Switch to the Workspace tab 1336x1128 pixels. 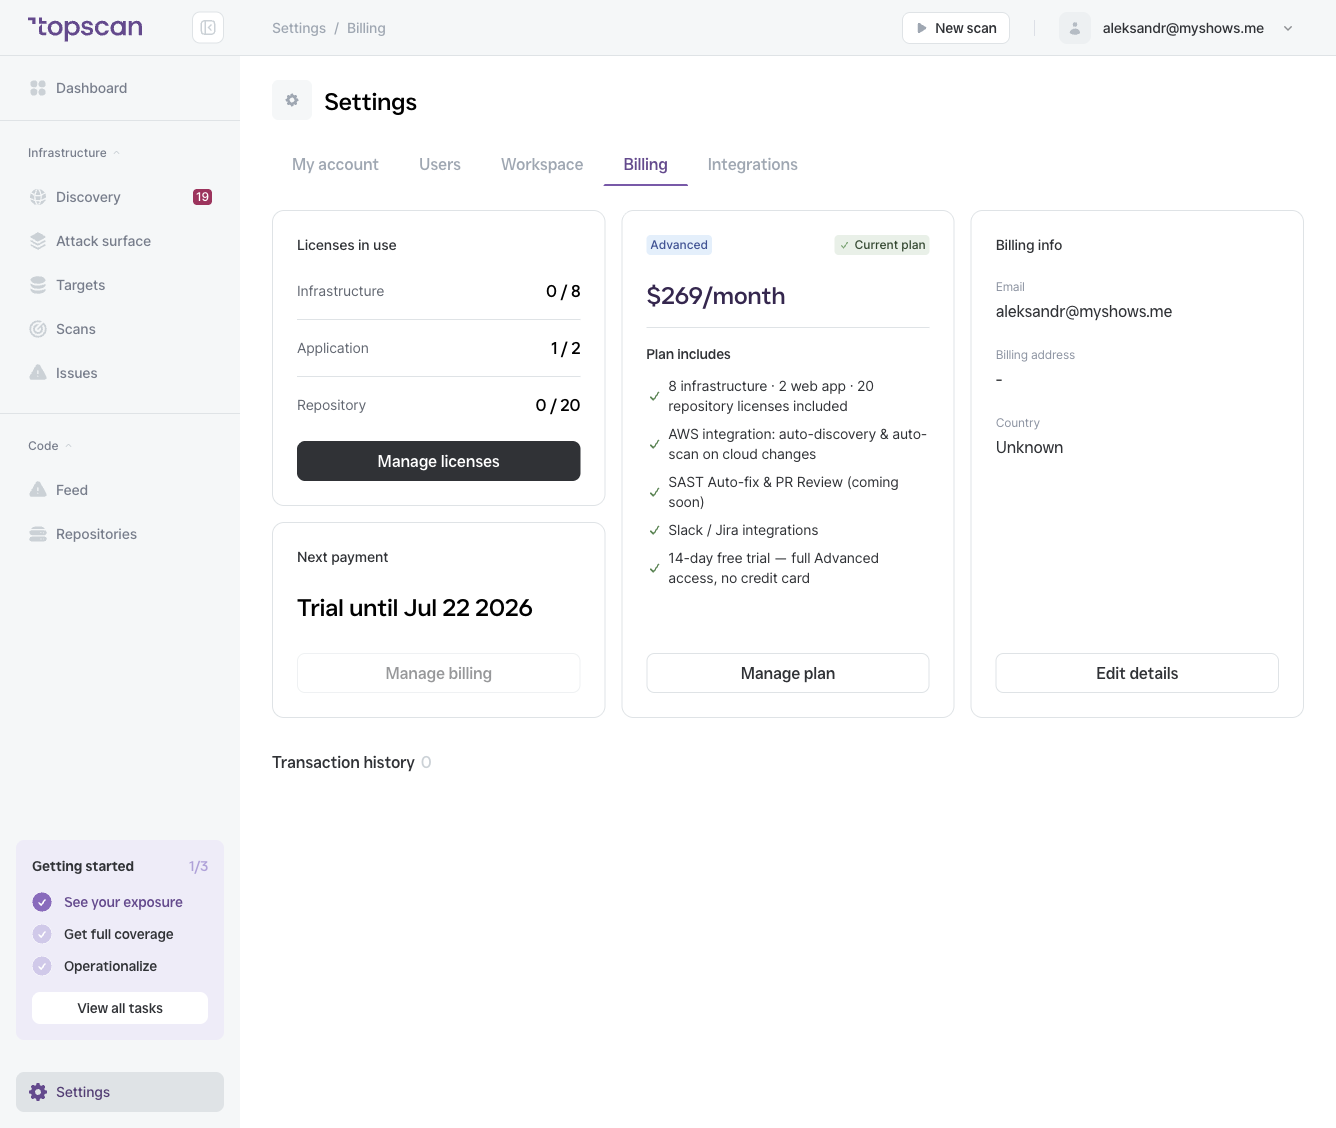tap(542, 164)
